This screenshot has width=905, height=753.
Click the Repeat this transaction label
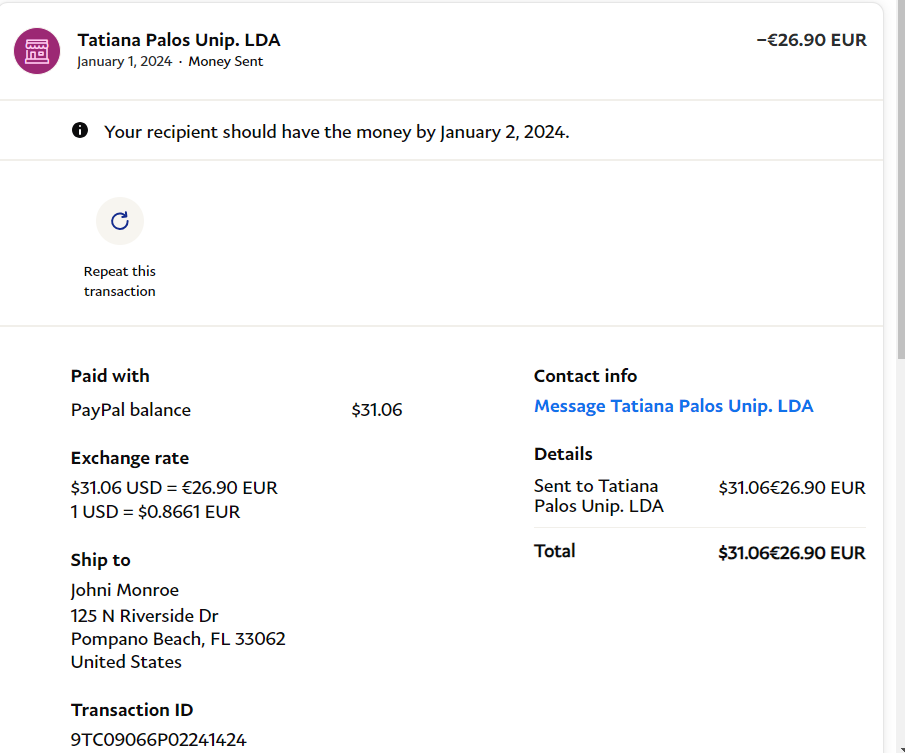tap(120, 281)
